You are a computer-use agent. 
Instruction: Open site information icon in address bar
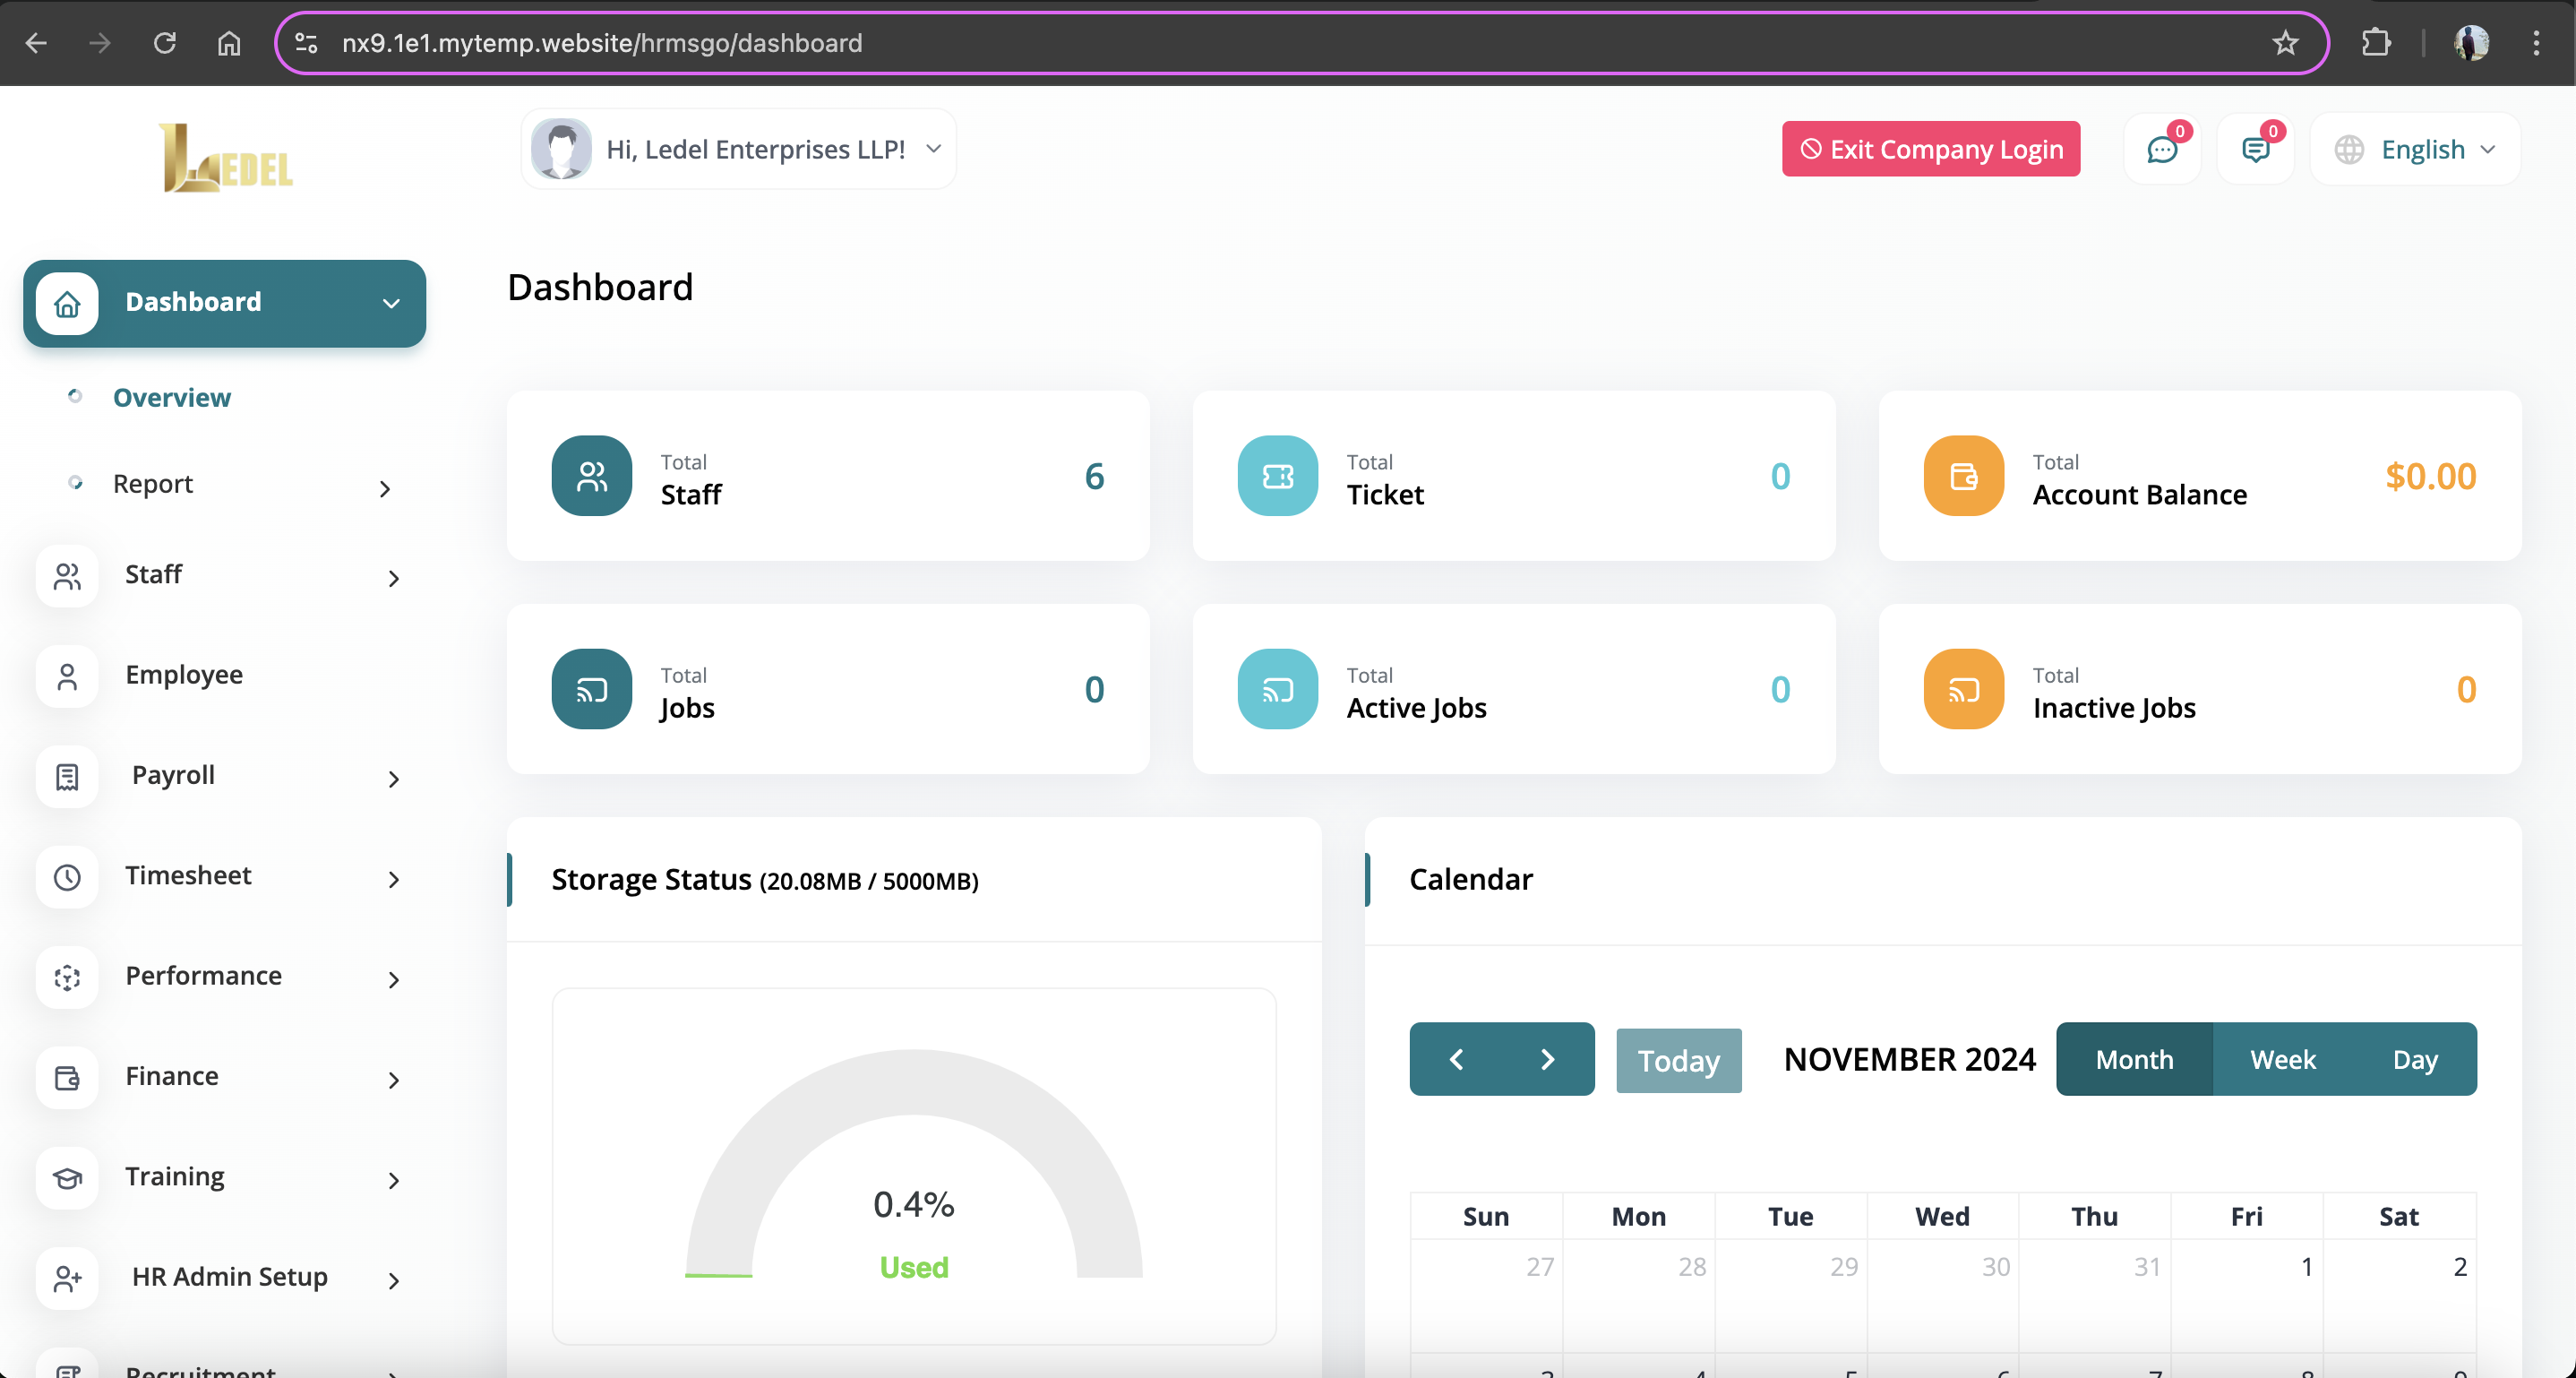(307, 43)
